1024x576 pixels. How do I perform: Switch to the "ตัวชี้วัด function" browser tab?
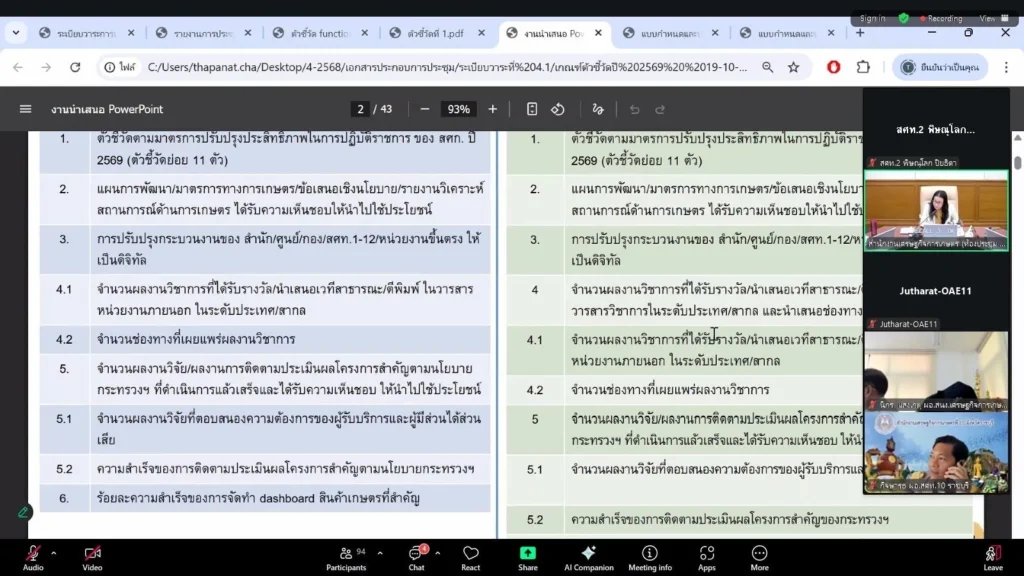[318, 33]
